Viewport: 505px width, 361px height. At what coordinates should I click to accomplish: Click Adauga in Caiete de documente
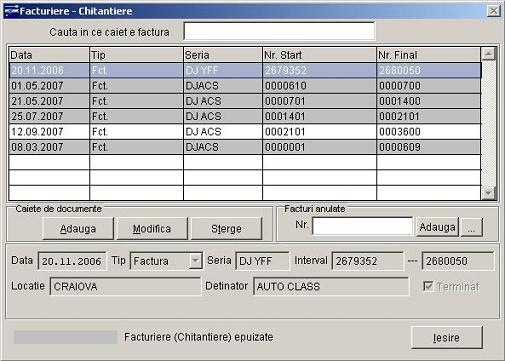[x=78, y=229]
